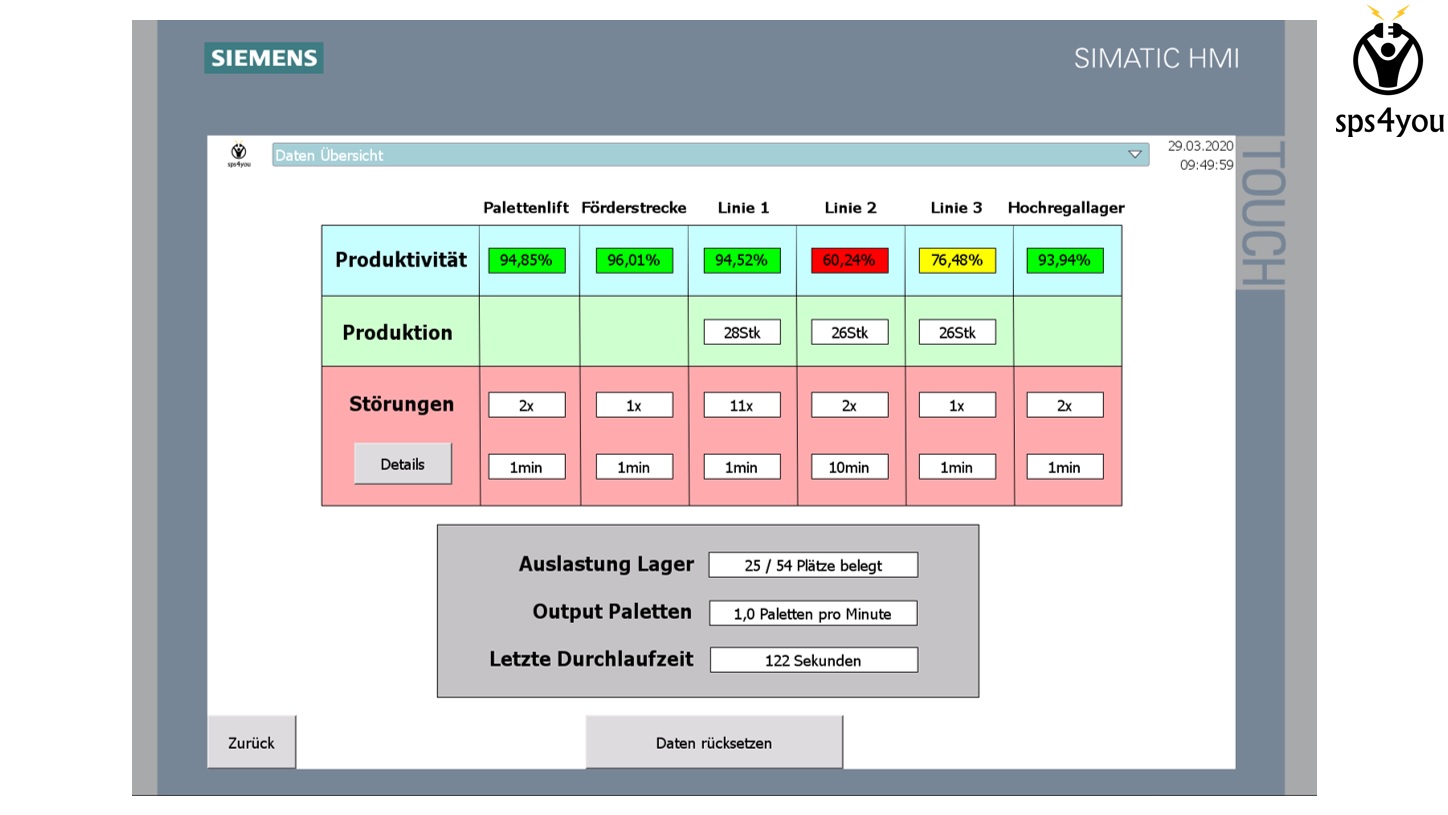Click the Linie 2 production field 26Stk

click(x=849, y=332)
